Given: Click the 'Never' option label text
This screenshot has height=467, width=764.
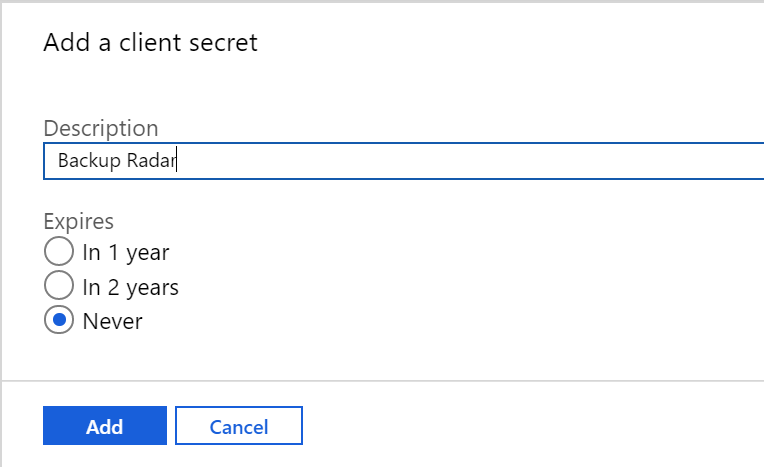Looking at the screenshot, I should point(112,322).
